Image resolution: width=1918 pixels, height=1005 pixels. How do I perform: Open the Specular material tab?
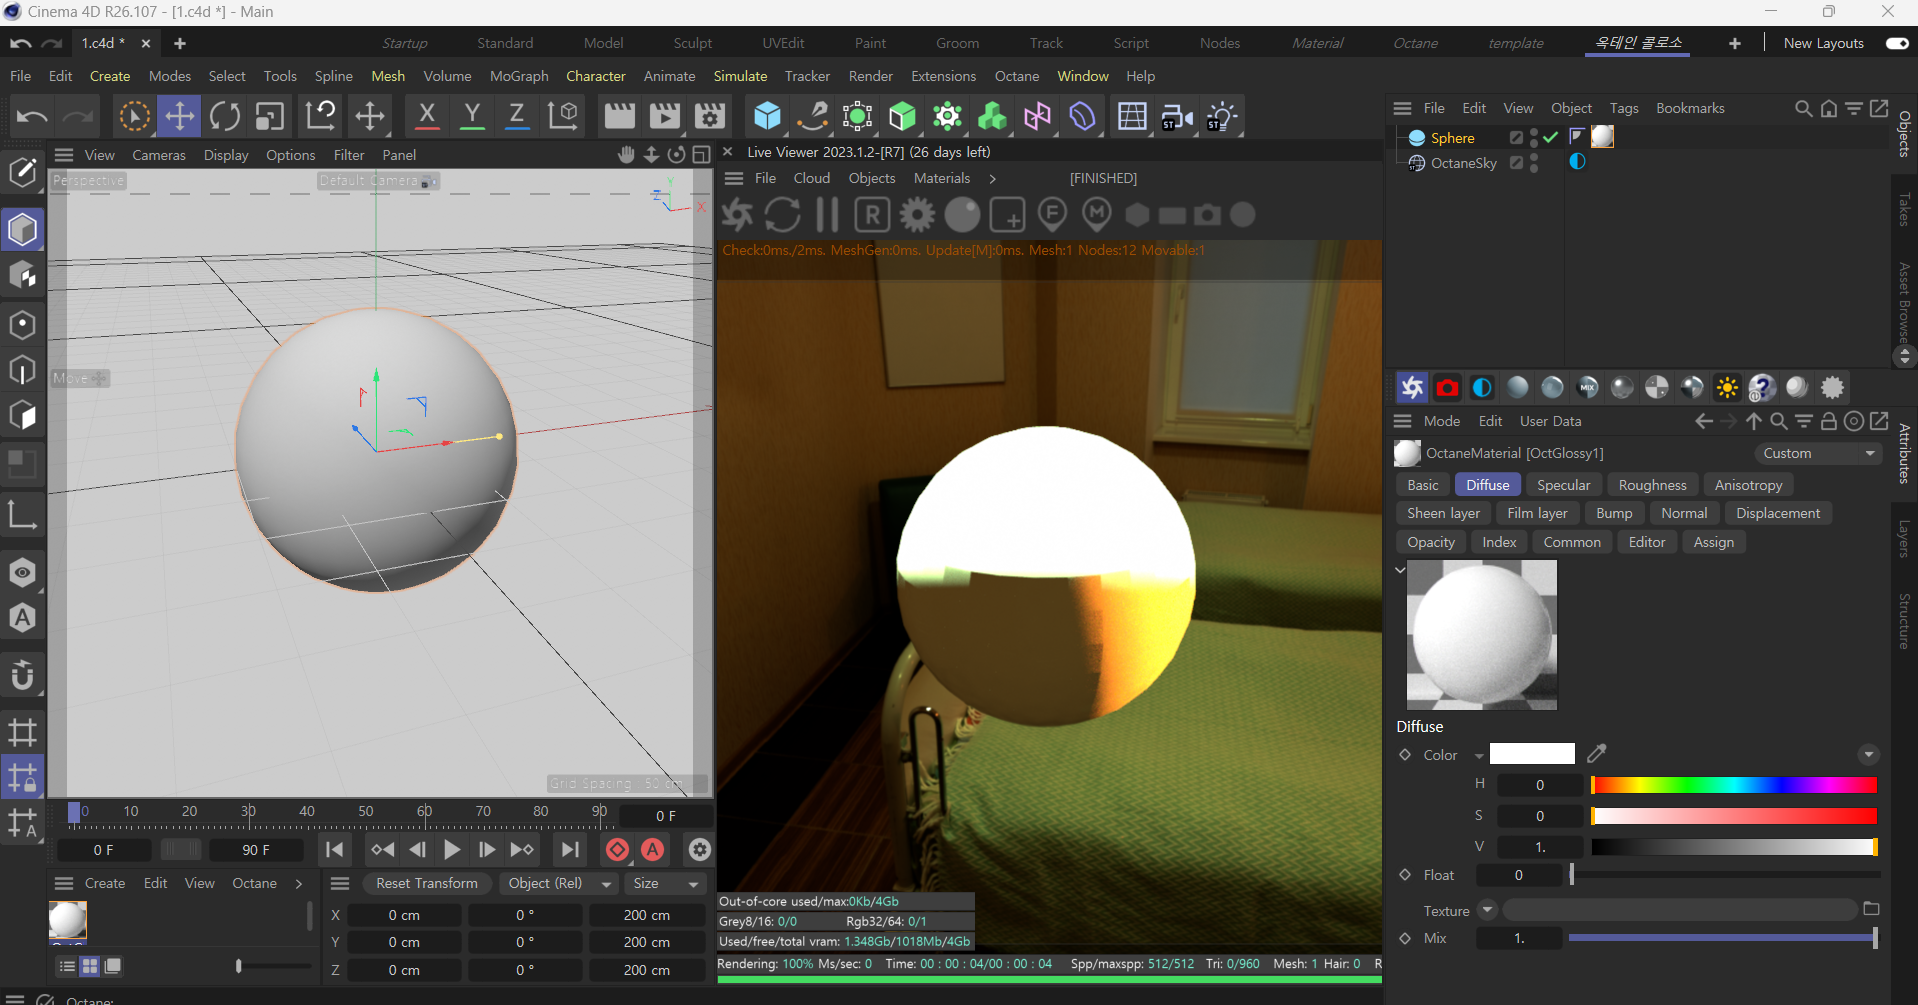[x=1563, y=485]
